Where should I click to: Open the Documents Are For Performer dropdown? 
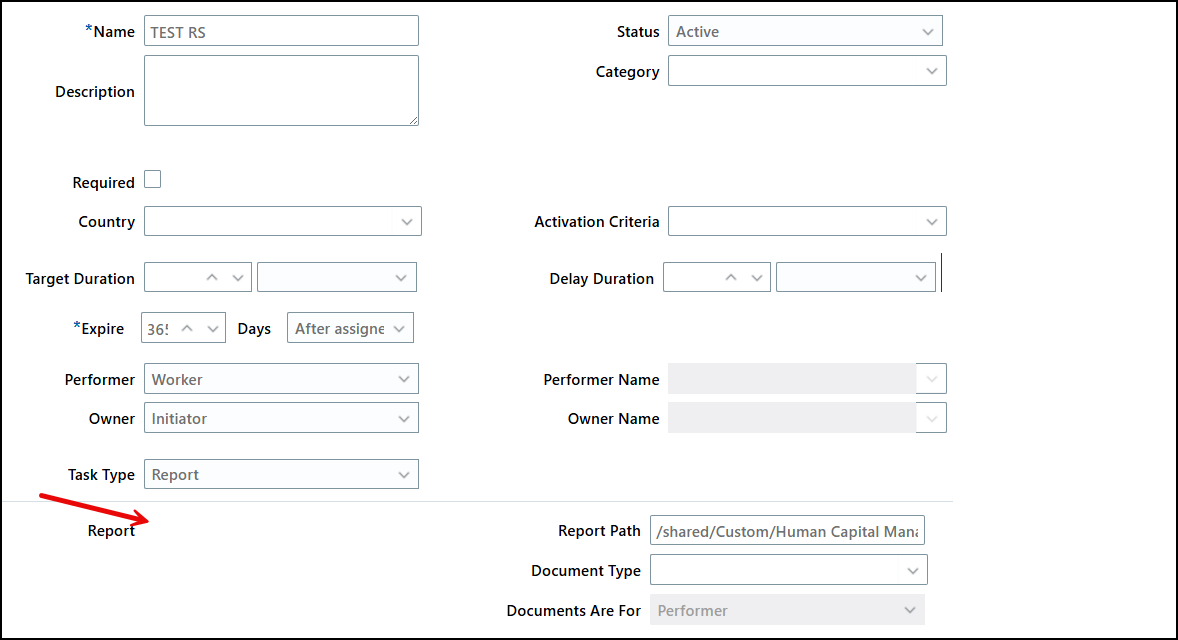coord(787,610)
